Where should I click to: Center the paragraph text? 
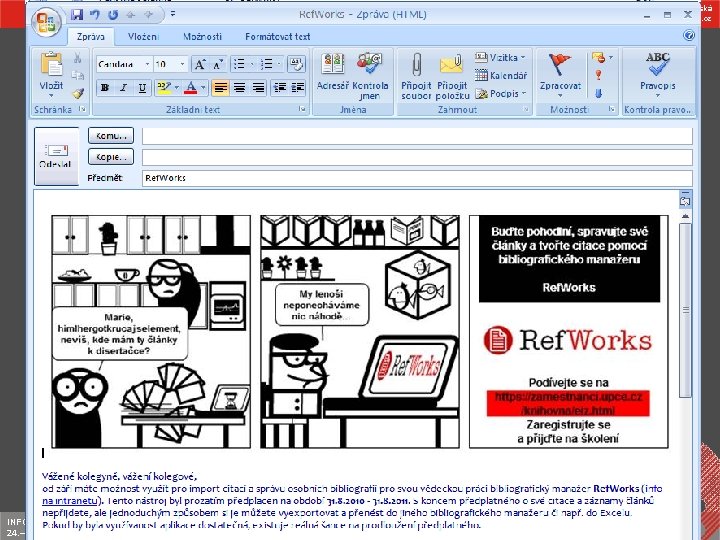pyautogui.click(x=239, y=88)
